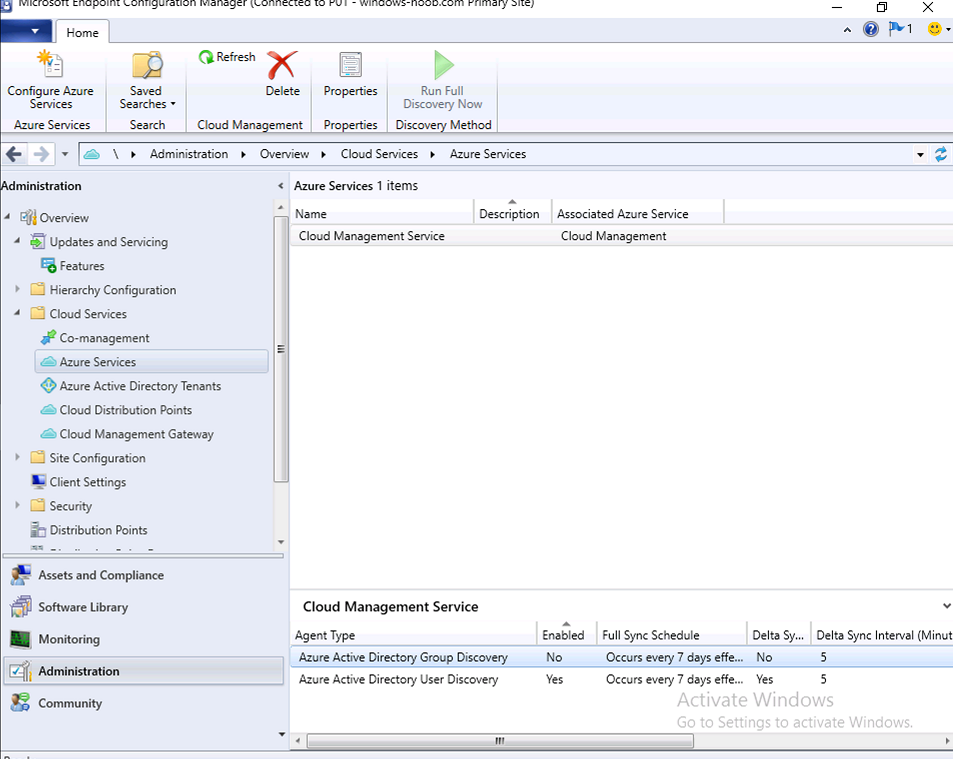This screenshot has width=953, height=759.
Task: Open Co-management node
Action: point(104,338)
